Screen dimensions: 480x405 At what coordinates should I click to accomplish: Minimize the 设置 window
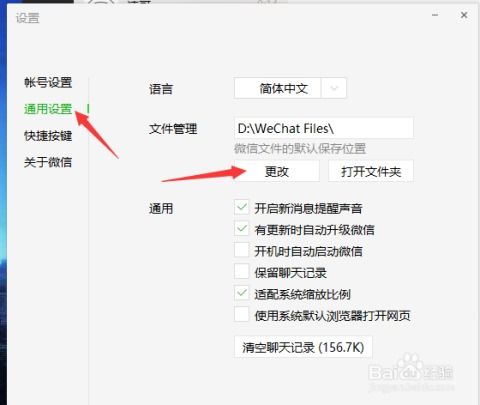tap(435, 15)
